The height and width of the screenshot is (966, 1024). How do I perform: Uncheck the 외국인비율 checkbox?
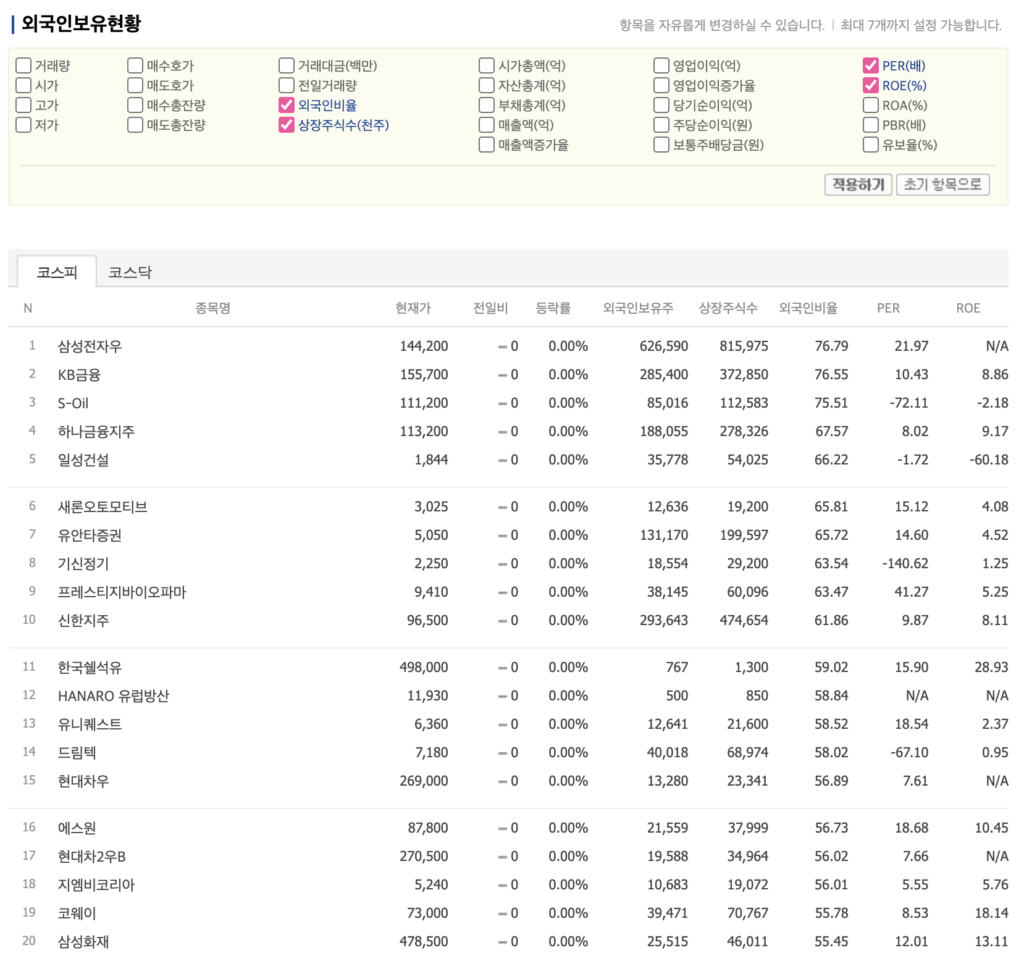[x=287, y=105]
